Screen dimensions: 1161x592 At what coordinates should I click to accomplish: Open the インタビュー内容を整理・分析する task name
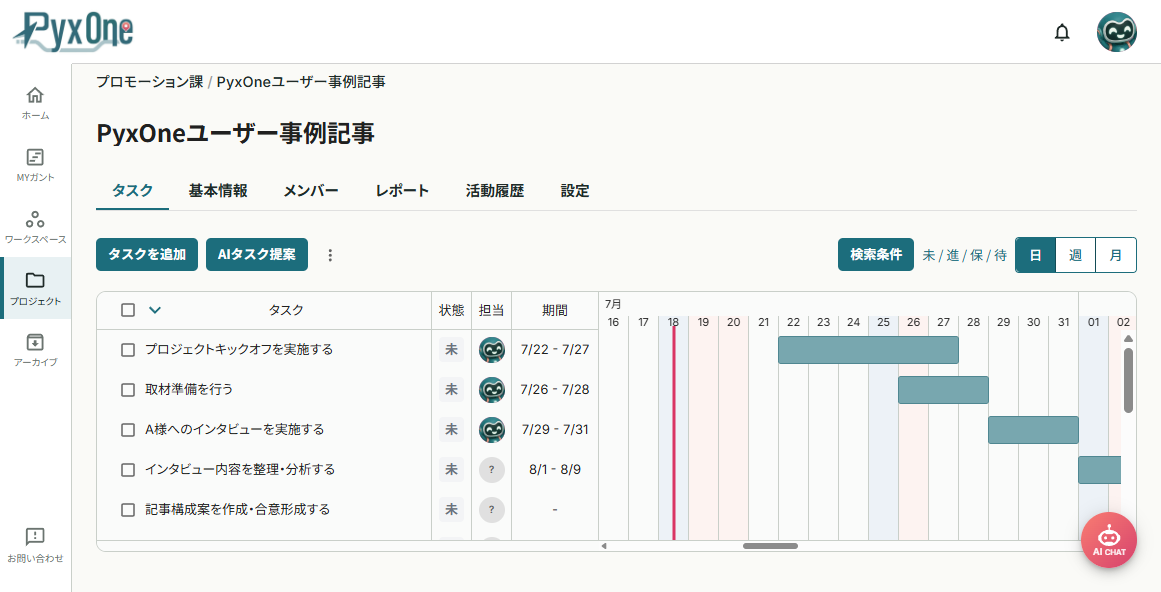240,470
